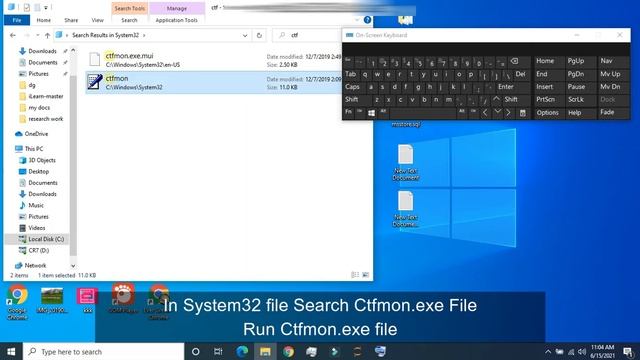Click PgUp key on On-Screen Keyboard
Screen dimensions: 640x360
coord(576,61)
